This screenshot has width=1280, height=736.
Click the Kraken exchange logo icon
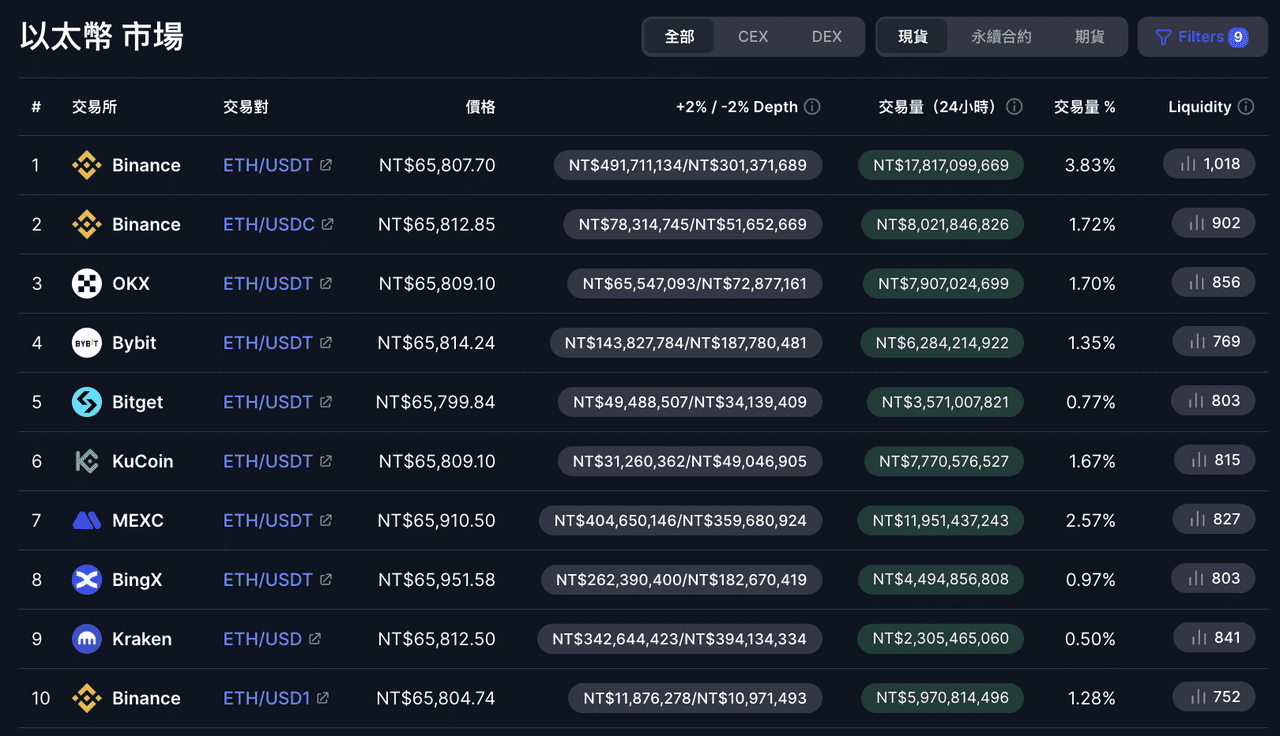[x=87, y=639]
